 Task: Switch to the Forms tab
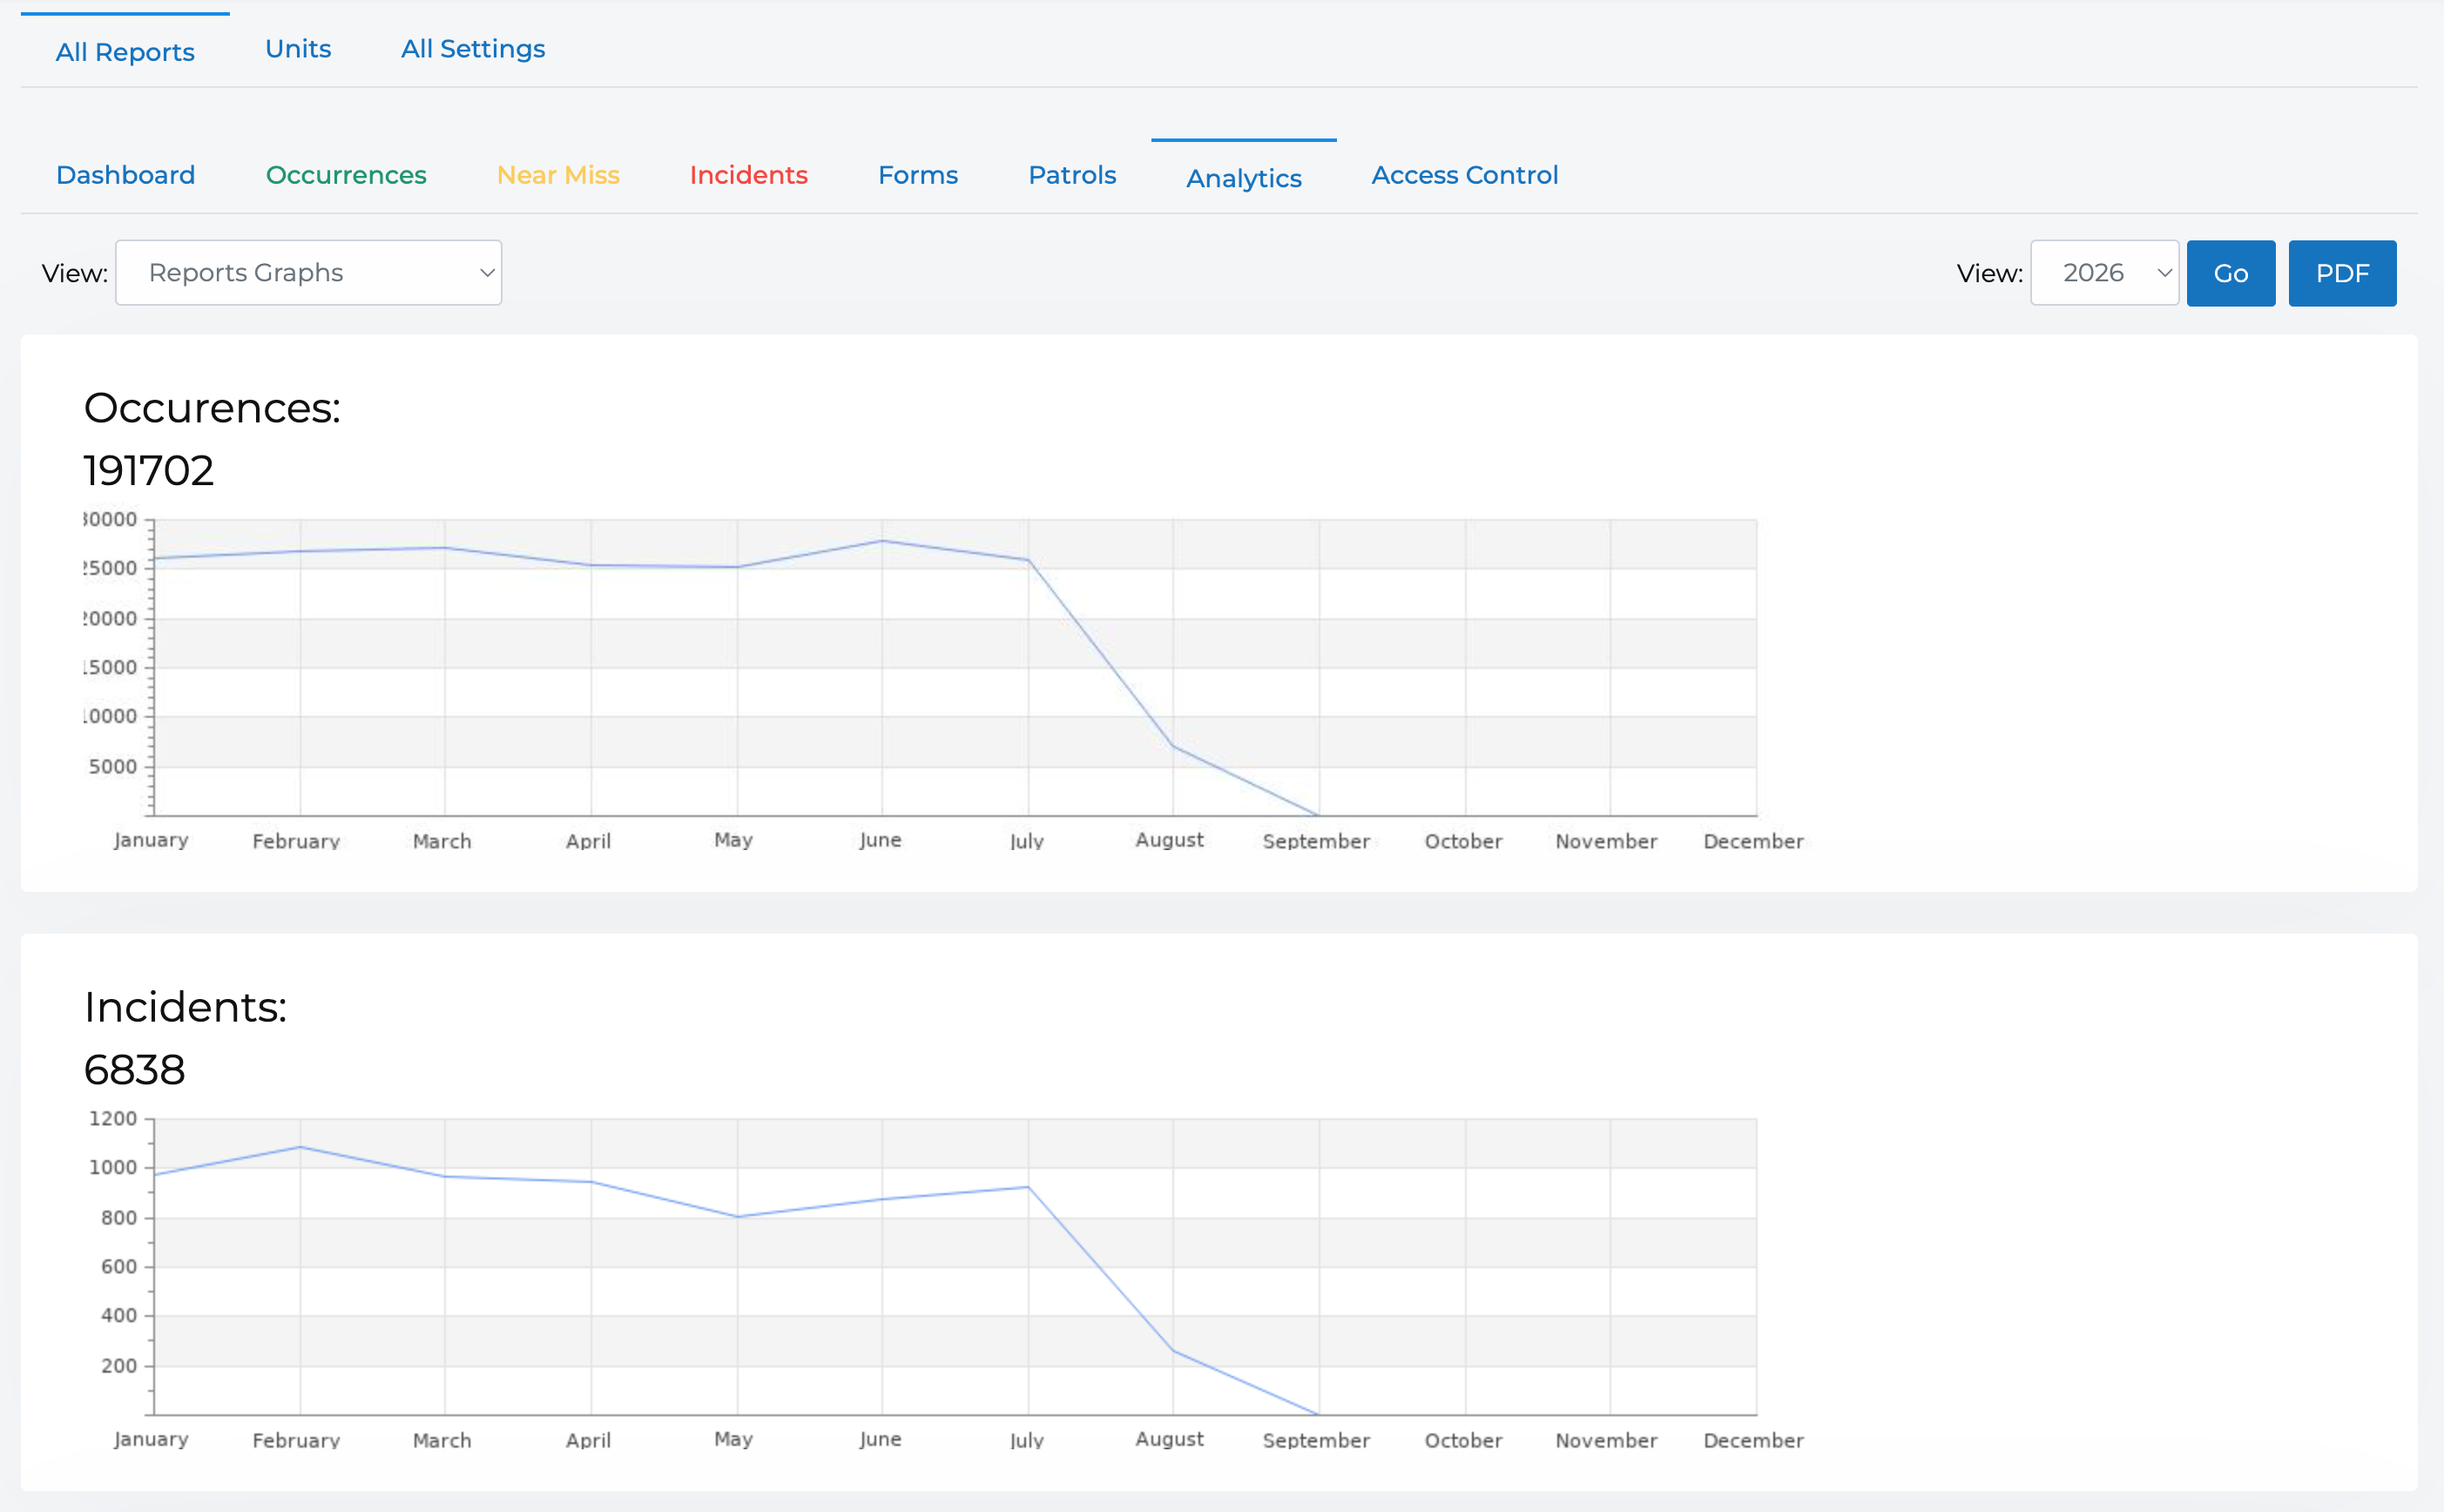918,175
